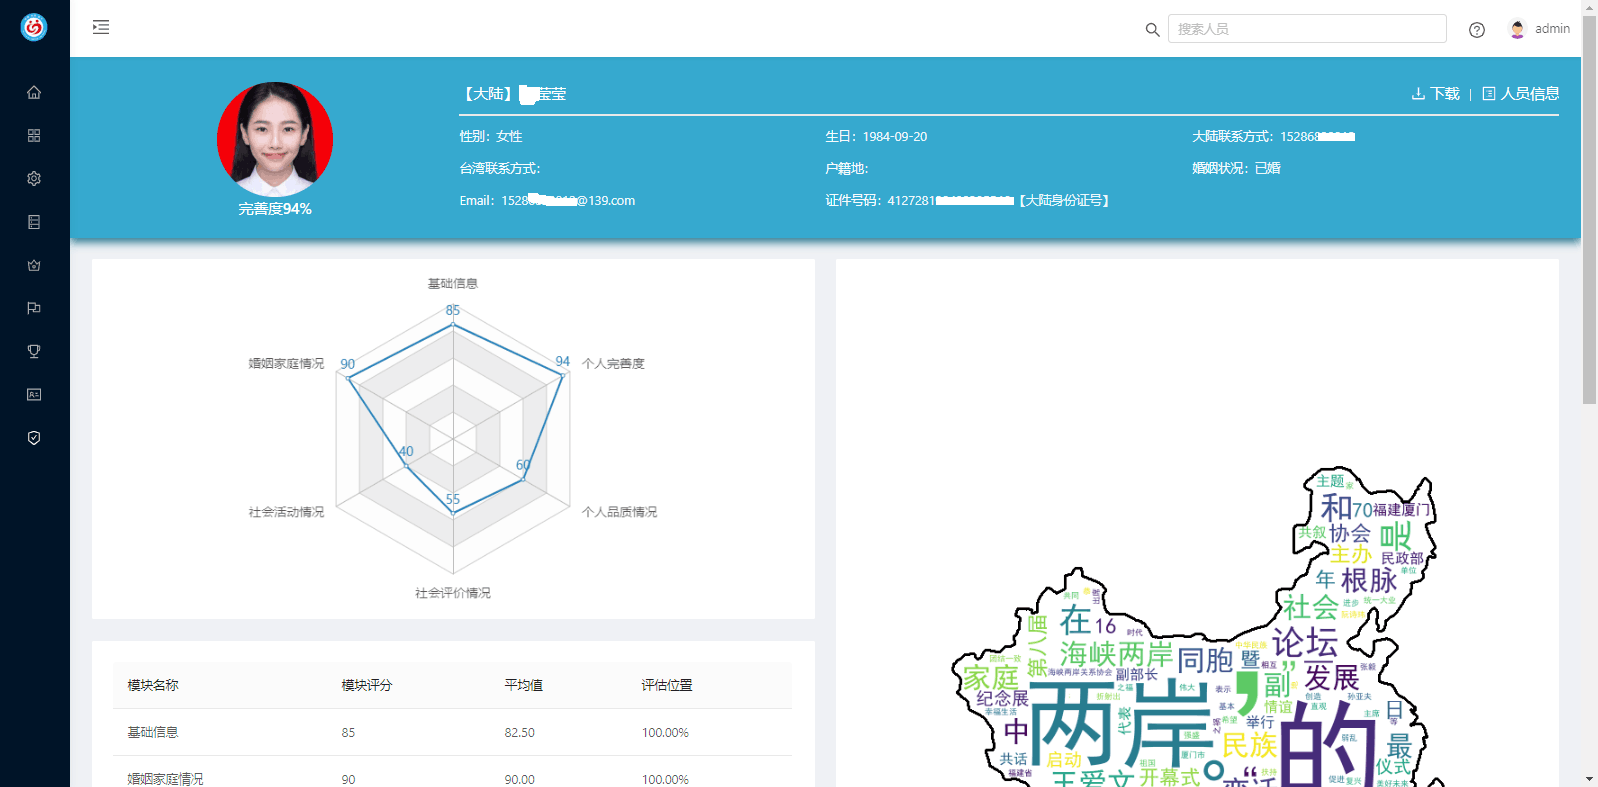Screen dimensions: 1598x787
Task: Select the crown icon in sidebar
Action: (34, 265)
